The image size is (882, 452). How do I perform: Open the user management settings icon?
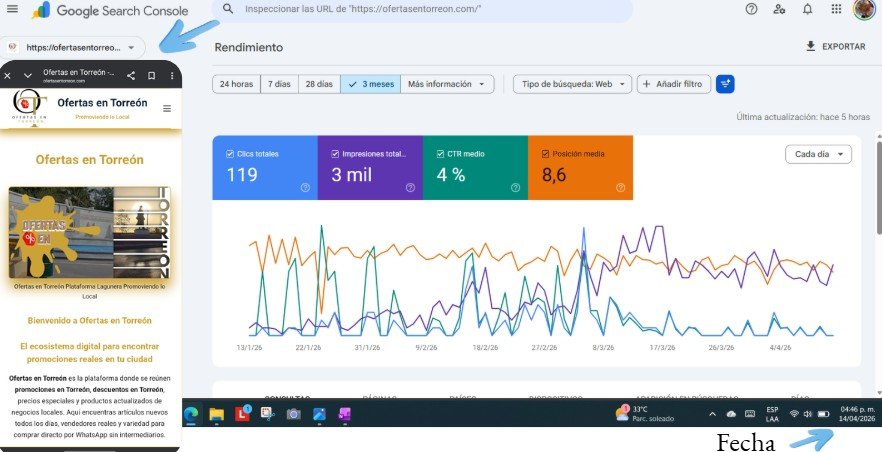tap(779, 9)
